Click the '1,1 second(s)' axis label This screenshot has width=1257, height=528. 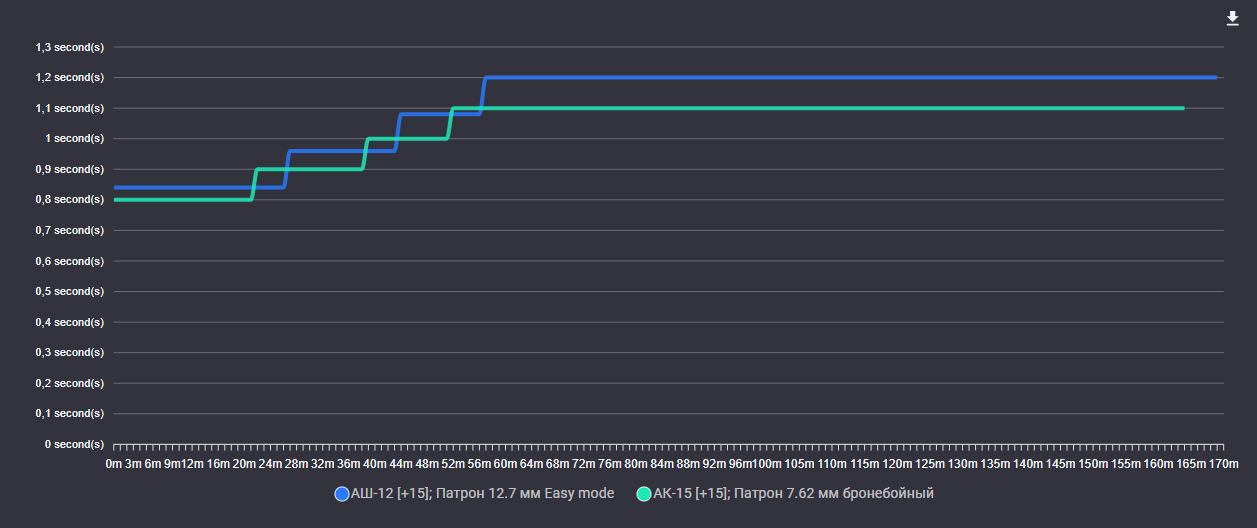(70, 108)
